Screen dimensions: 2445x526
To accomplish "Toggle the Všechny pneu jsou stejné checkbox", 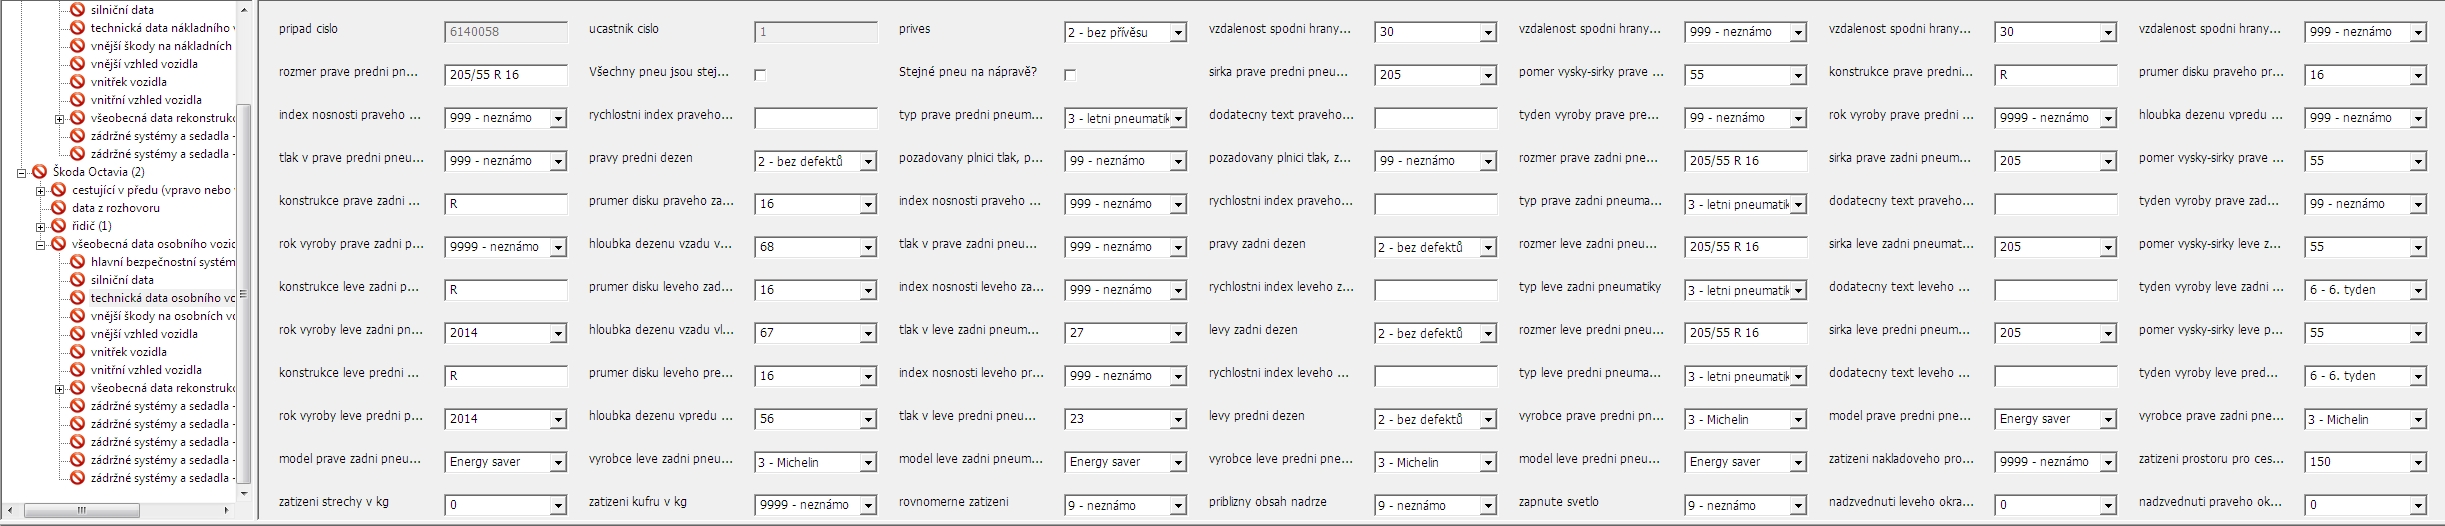I will pyautogui.click(x=760, y=75).
